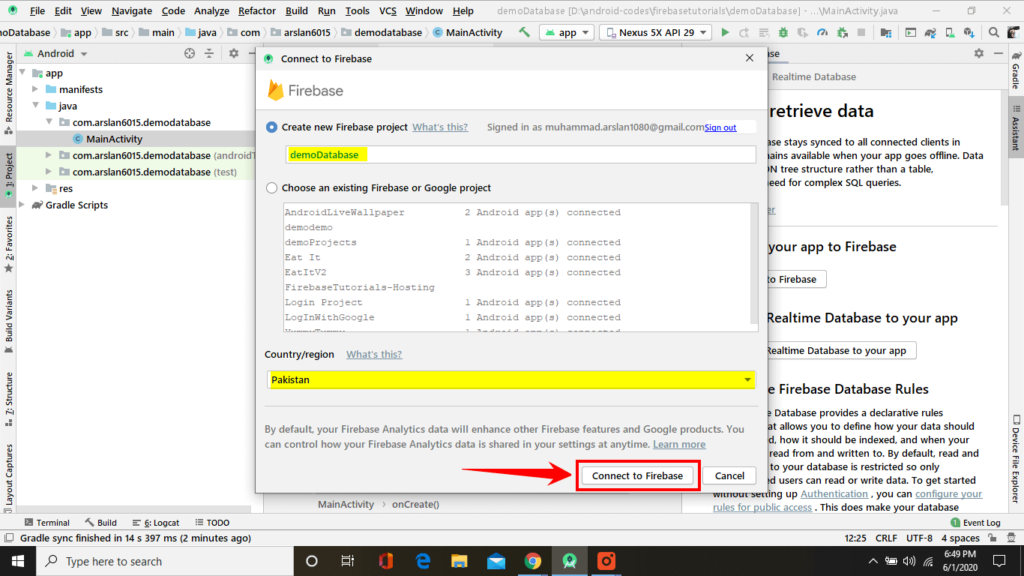Open the VCS menu

[x=391, y=11]
